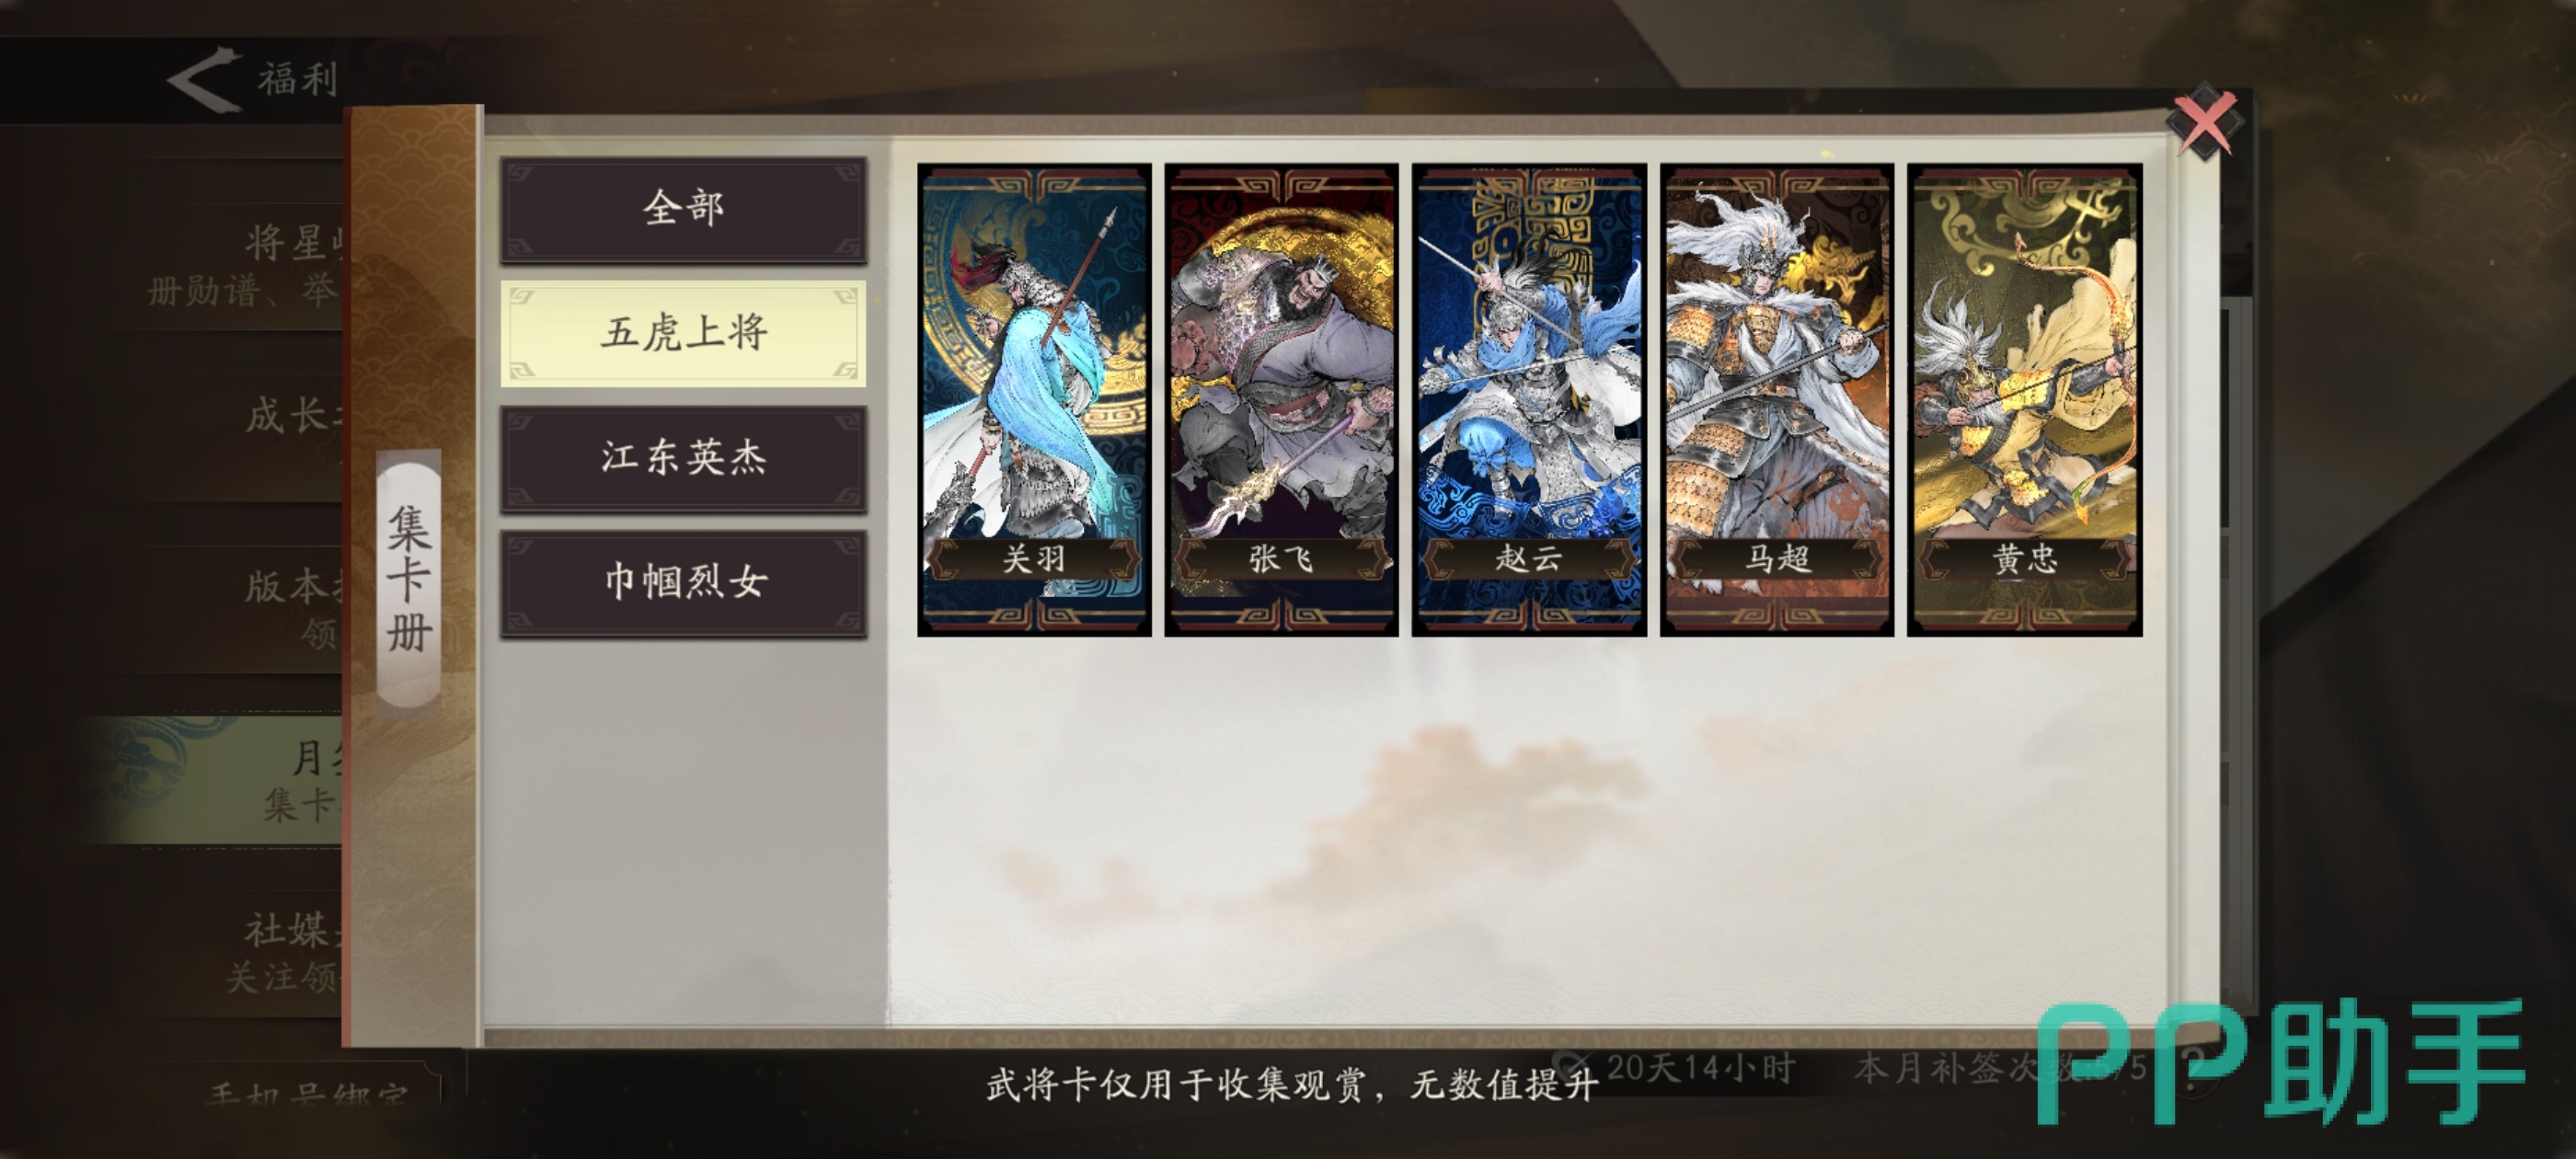View the 黄忠 general card
2576x1159 pixels.
pyautogui.click(x=2024, y=400)
